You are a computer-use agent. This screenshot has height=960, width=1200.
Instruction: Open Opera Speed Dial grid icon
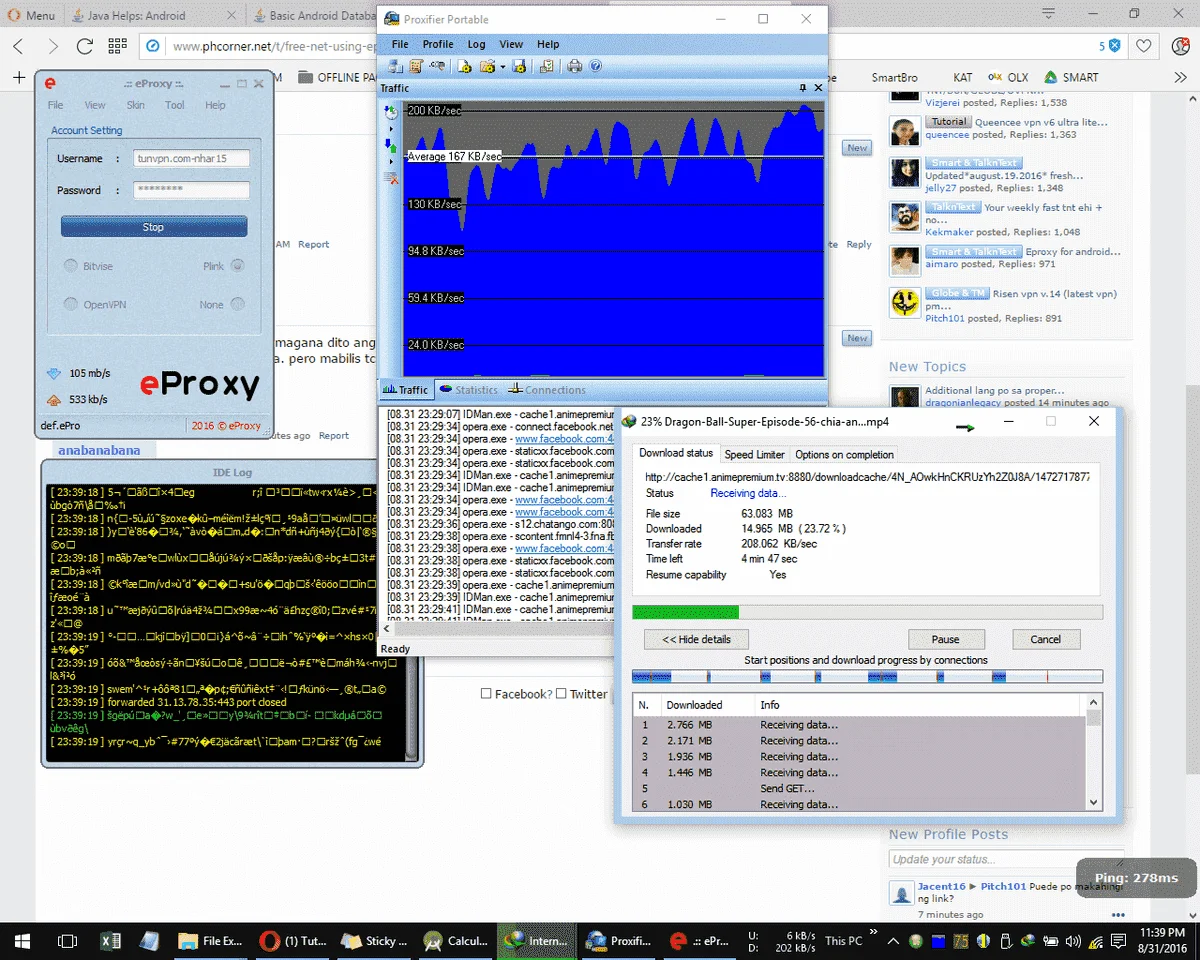click(117, 46)
